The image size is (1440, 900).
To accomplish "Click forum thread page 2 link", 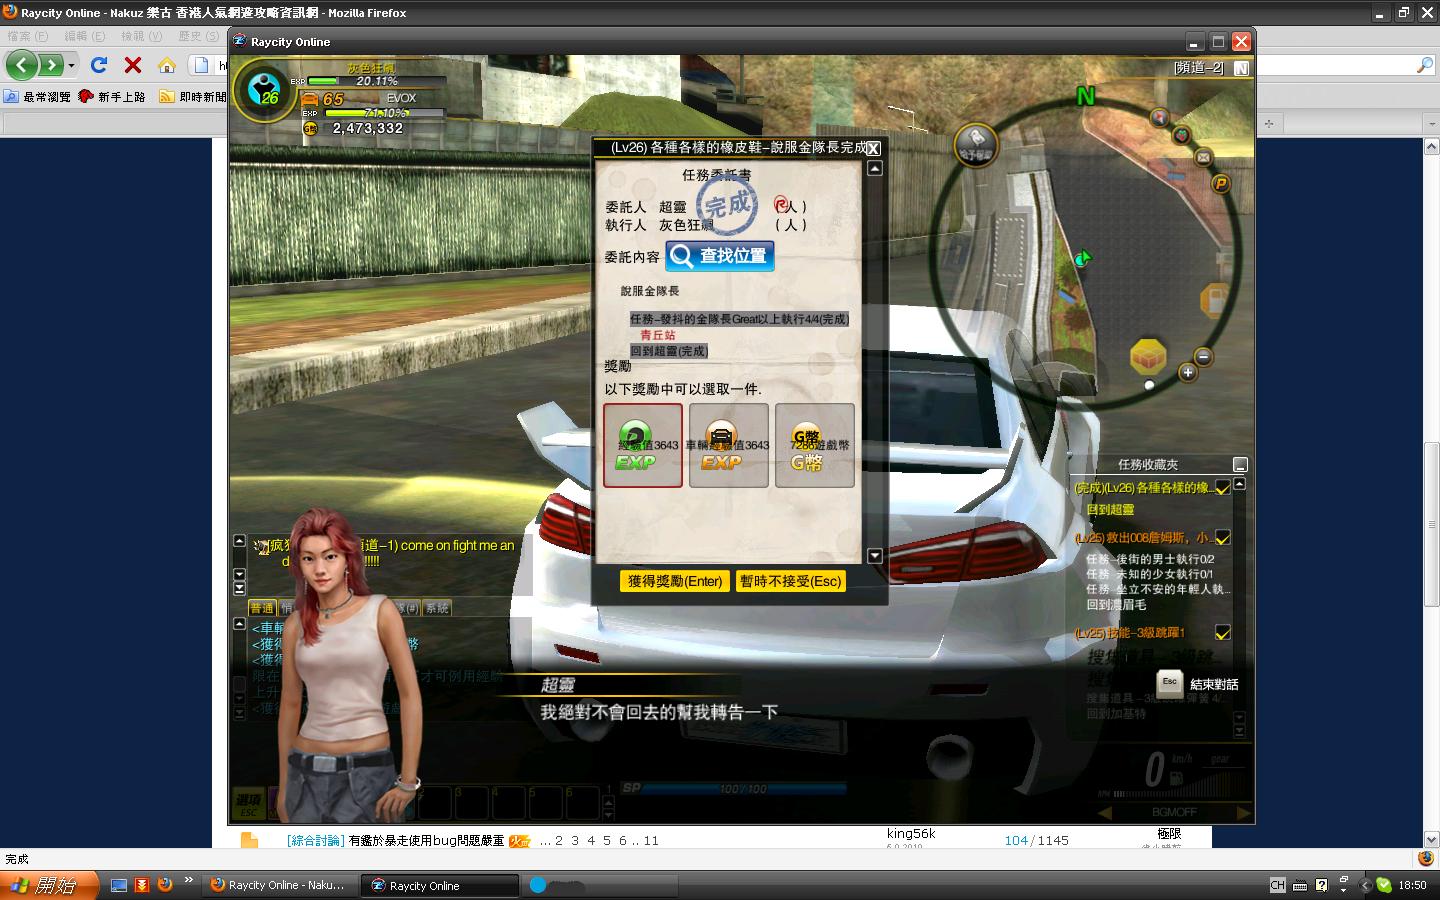I will 559,841.
